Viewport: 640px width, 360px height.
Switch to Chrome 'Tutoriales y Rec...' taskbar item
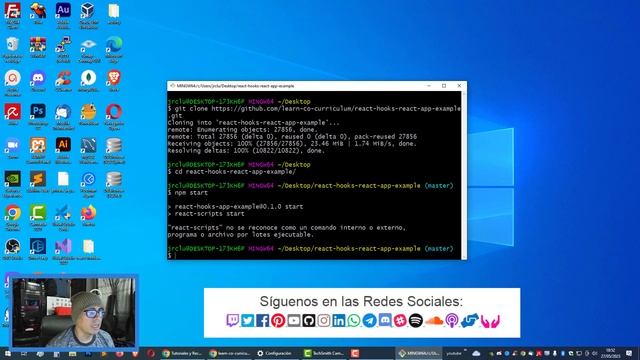(182, 353)
